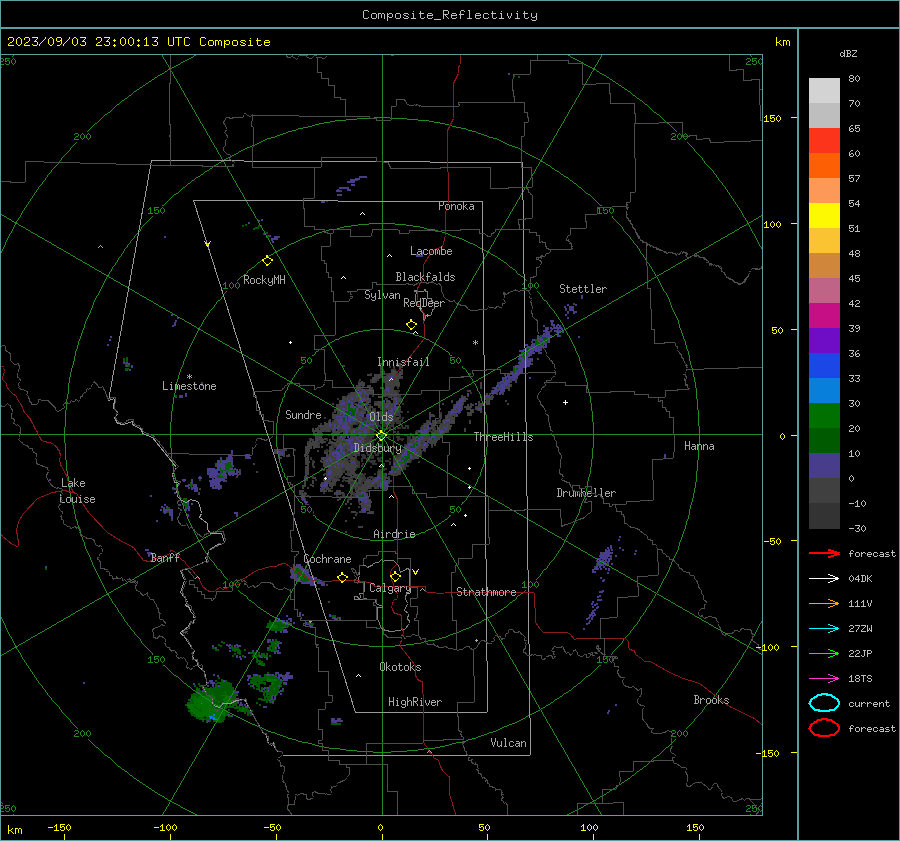Select the green 20–30 dBZ swatch
The height and width of the screenshot is (841, 900).
click(824, 415)
